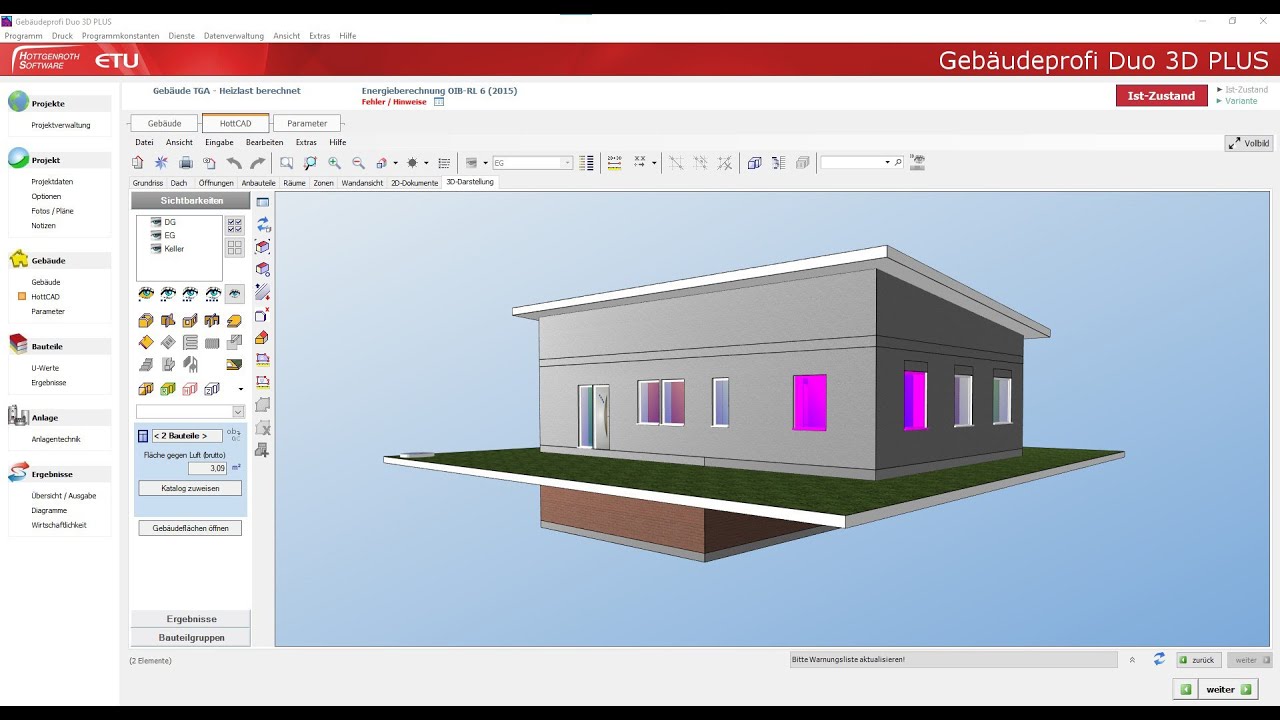Toggle visibility eye for the Keller storey

(x=156, y=248)
